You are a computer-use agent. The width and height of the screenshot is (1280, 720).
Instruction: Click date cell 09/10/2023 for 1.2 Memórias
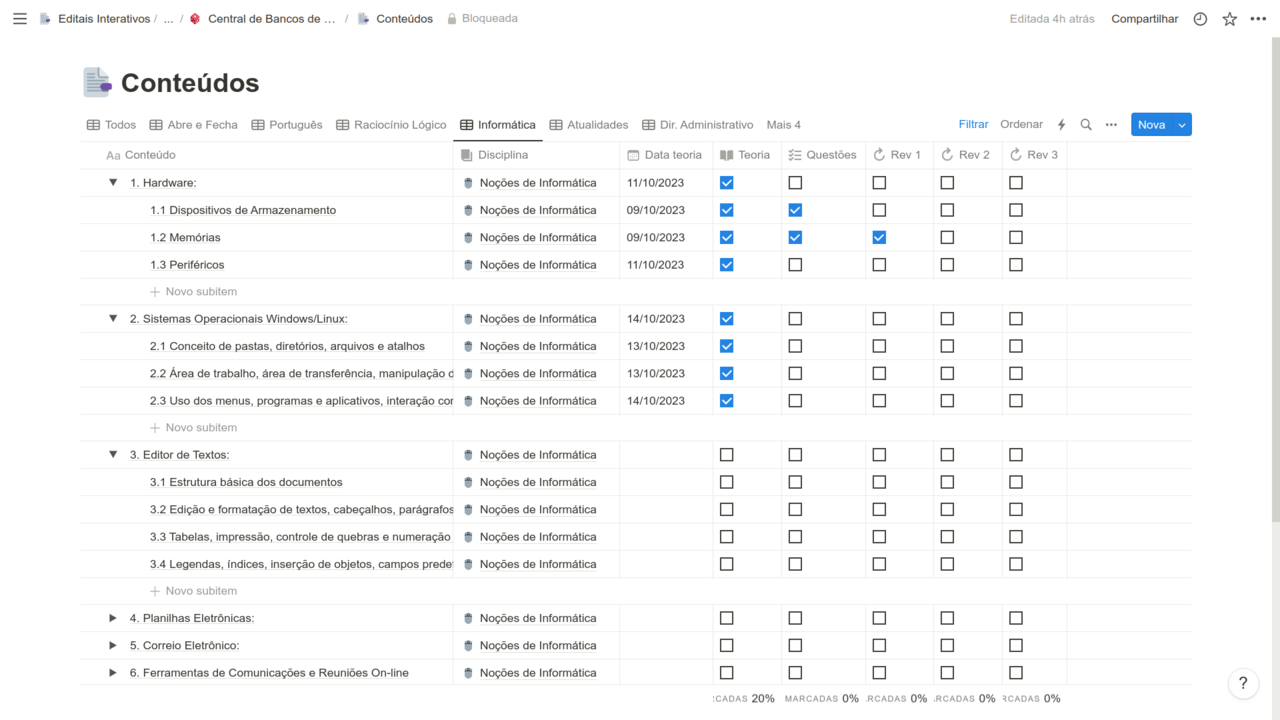666,238
